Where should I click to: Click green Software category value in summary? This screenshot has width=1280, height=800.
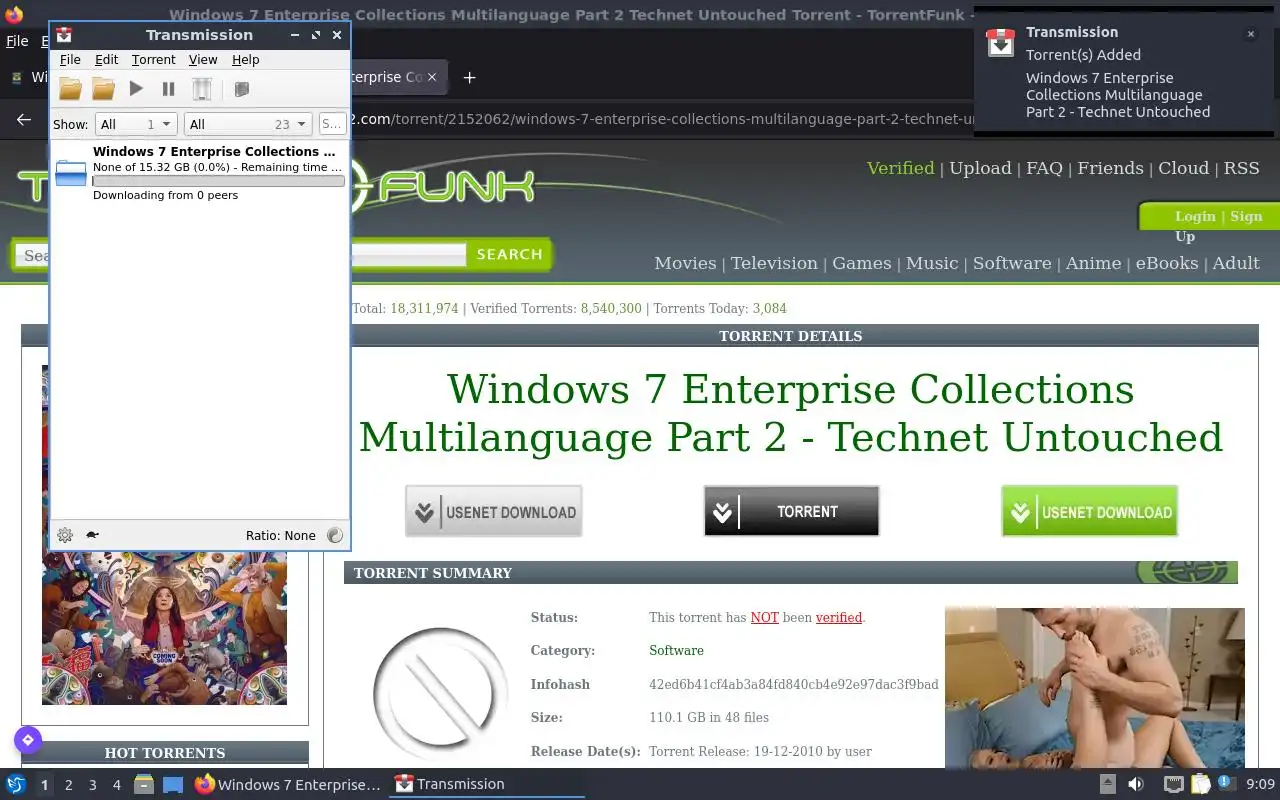676,650
